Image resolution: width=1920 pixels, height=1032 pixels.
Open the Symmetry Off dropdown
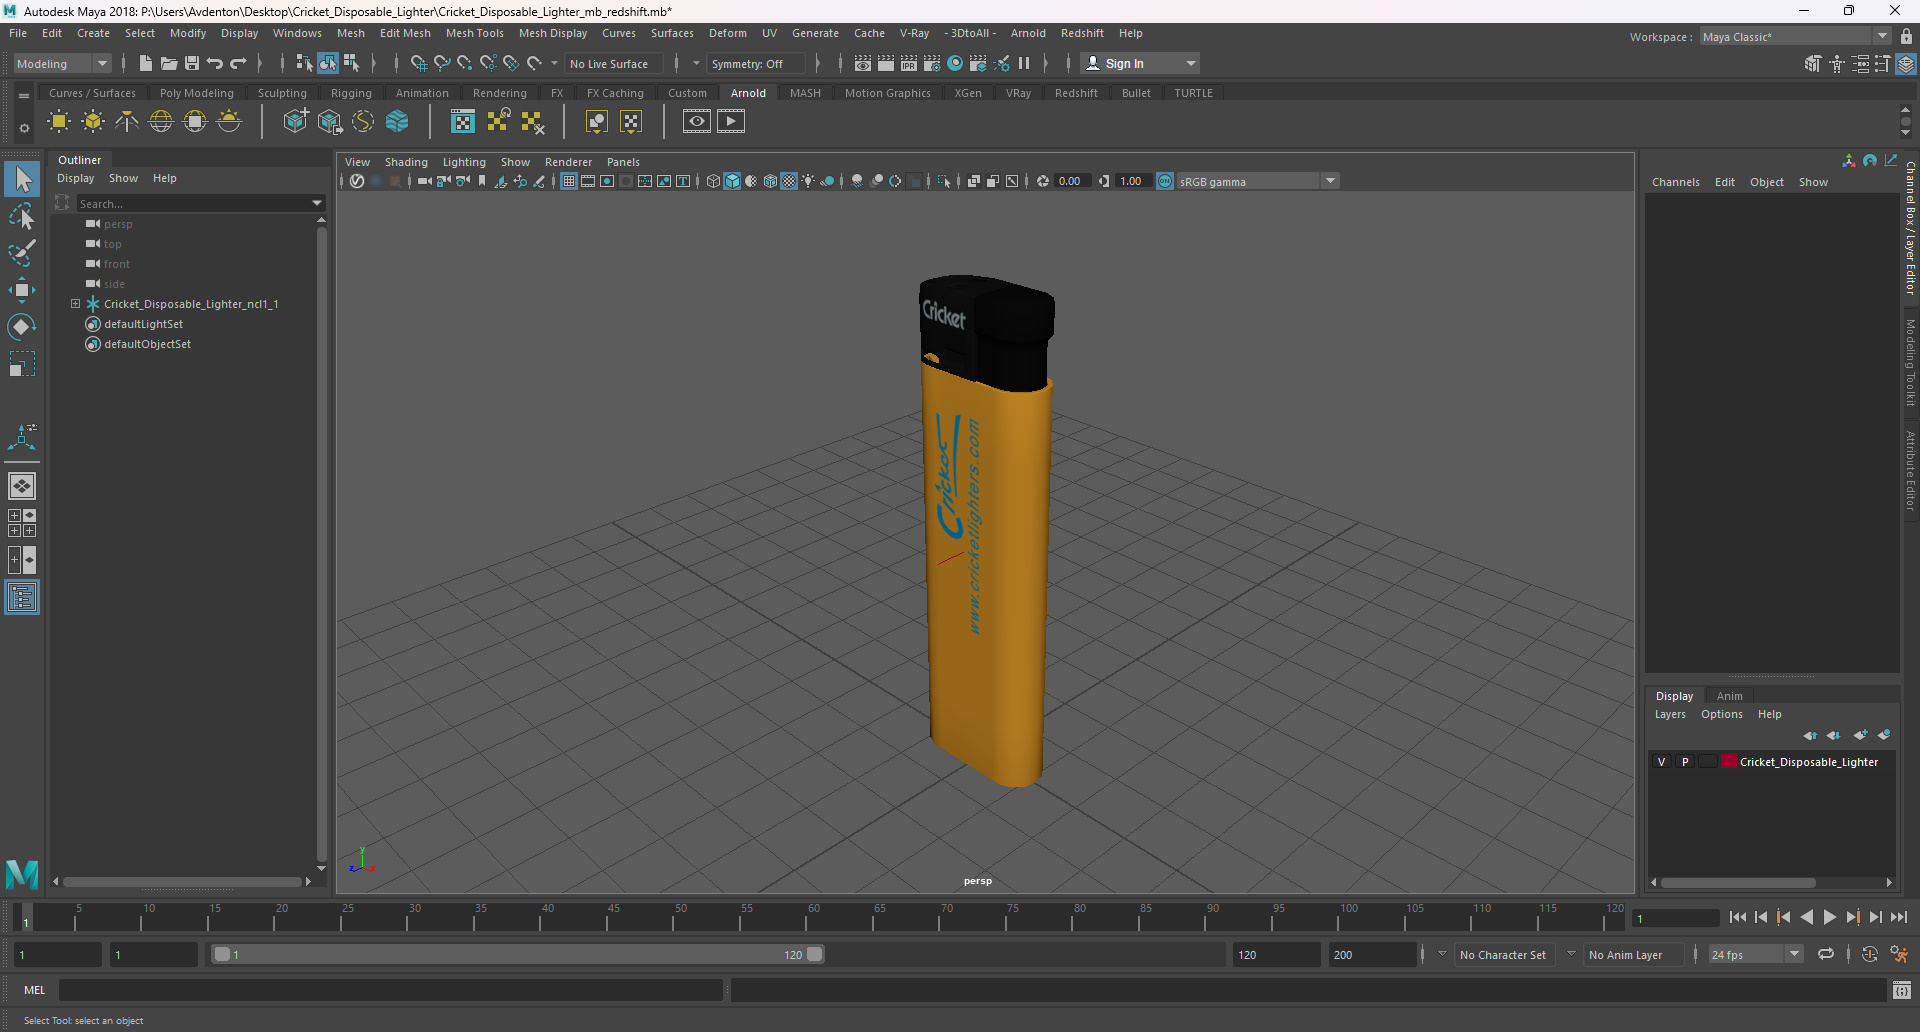(755, 63)
